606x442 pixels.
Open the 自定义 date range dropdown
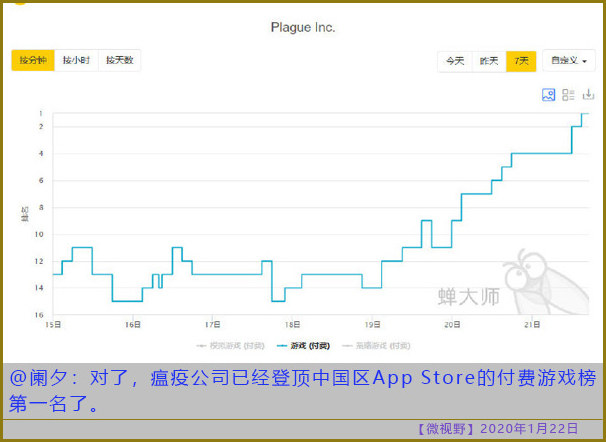click(569, 61)
